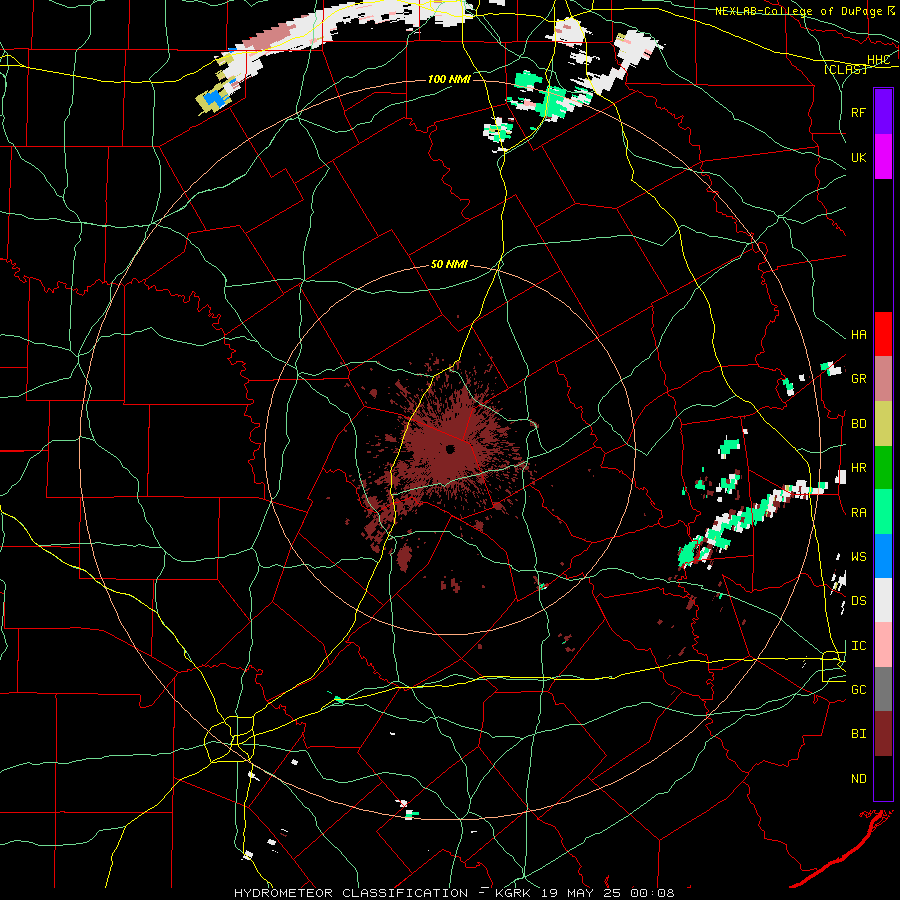The image size is (900, 900).
Task: Click the RF legend label
Action: point(858,112)
